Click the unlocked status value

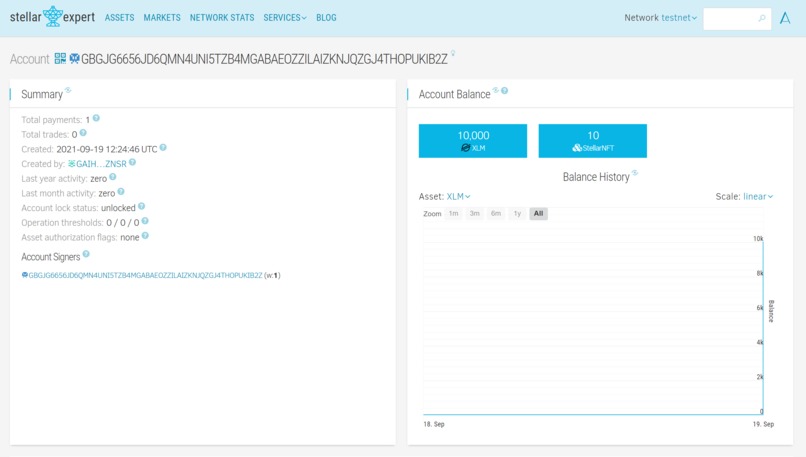118,208
